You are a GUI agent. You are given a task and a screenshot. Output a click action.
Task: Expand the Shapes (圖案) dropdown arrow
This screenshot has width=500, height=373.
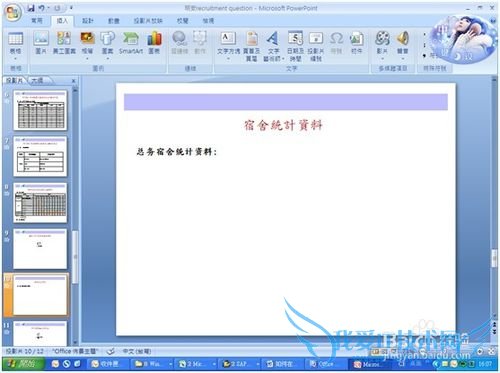click(x=107, y=59)
